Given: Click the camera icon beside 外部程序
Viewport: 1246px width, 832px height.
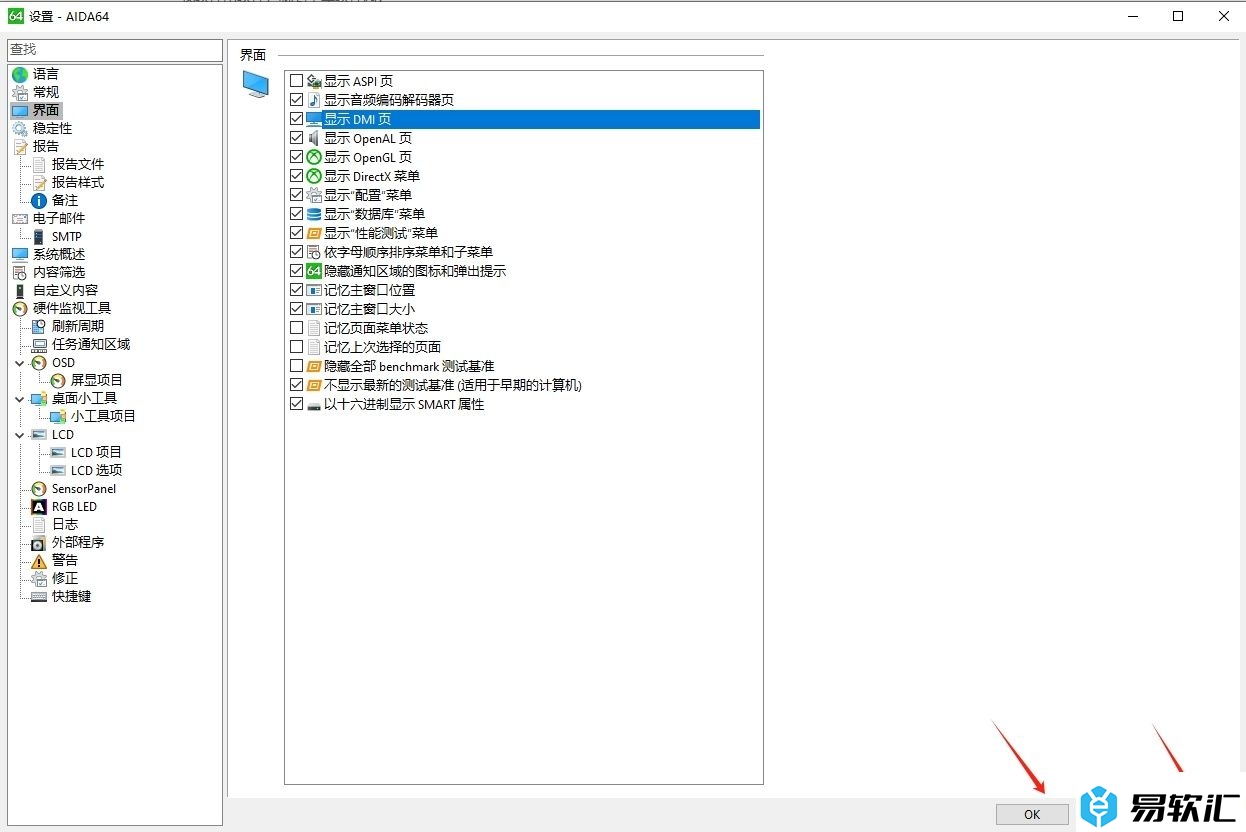Looking at the screenshot, I should (x=39, y=542).
